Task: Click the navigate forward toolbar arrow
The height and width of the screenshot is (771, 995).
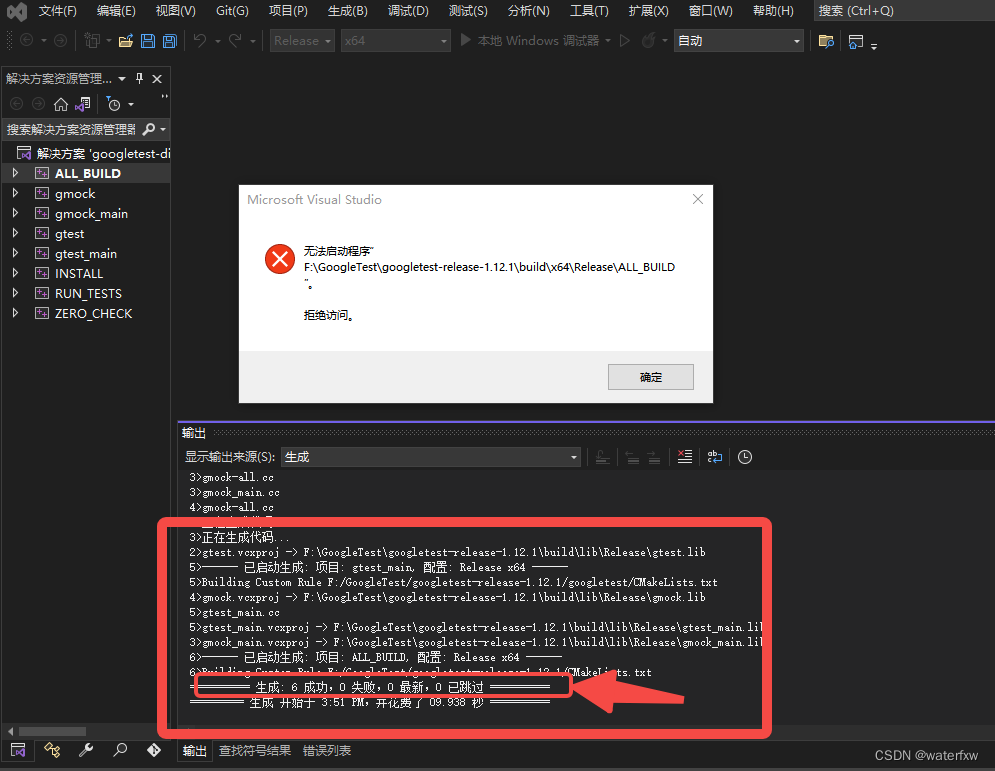Action: point(60,41)
